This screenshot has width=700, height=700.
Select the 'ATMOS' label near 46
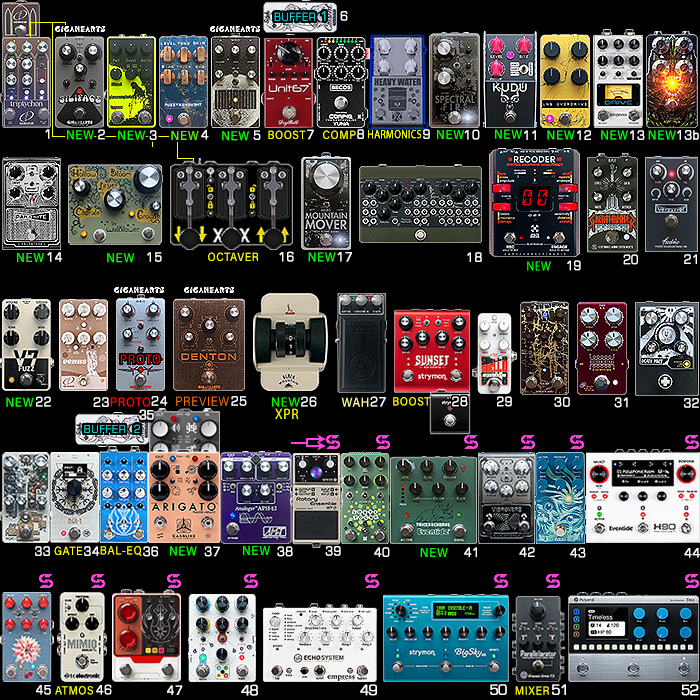pyautogui.click(x=74, y=690)
